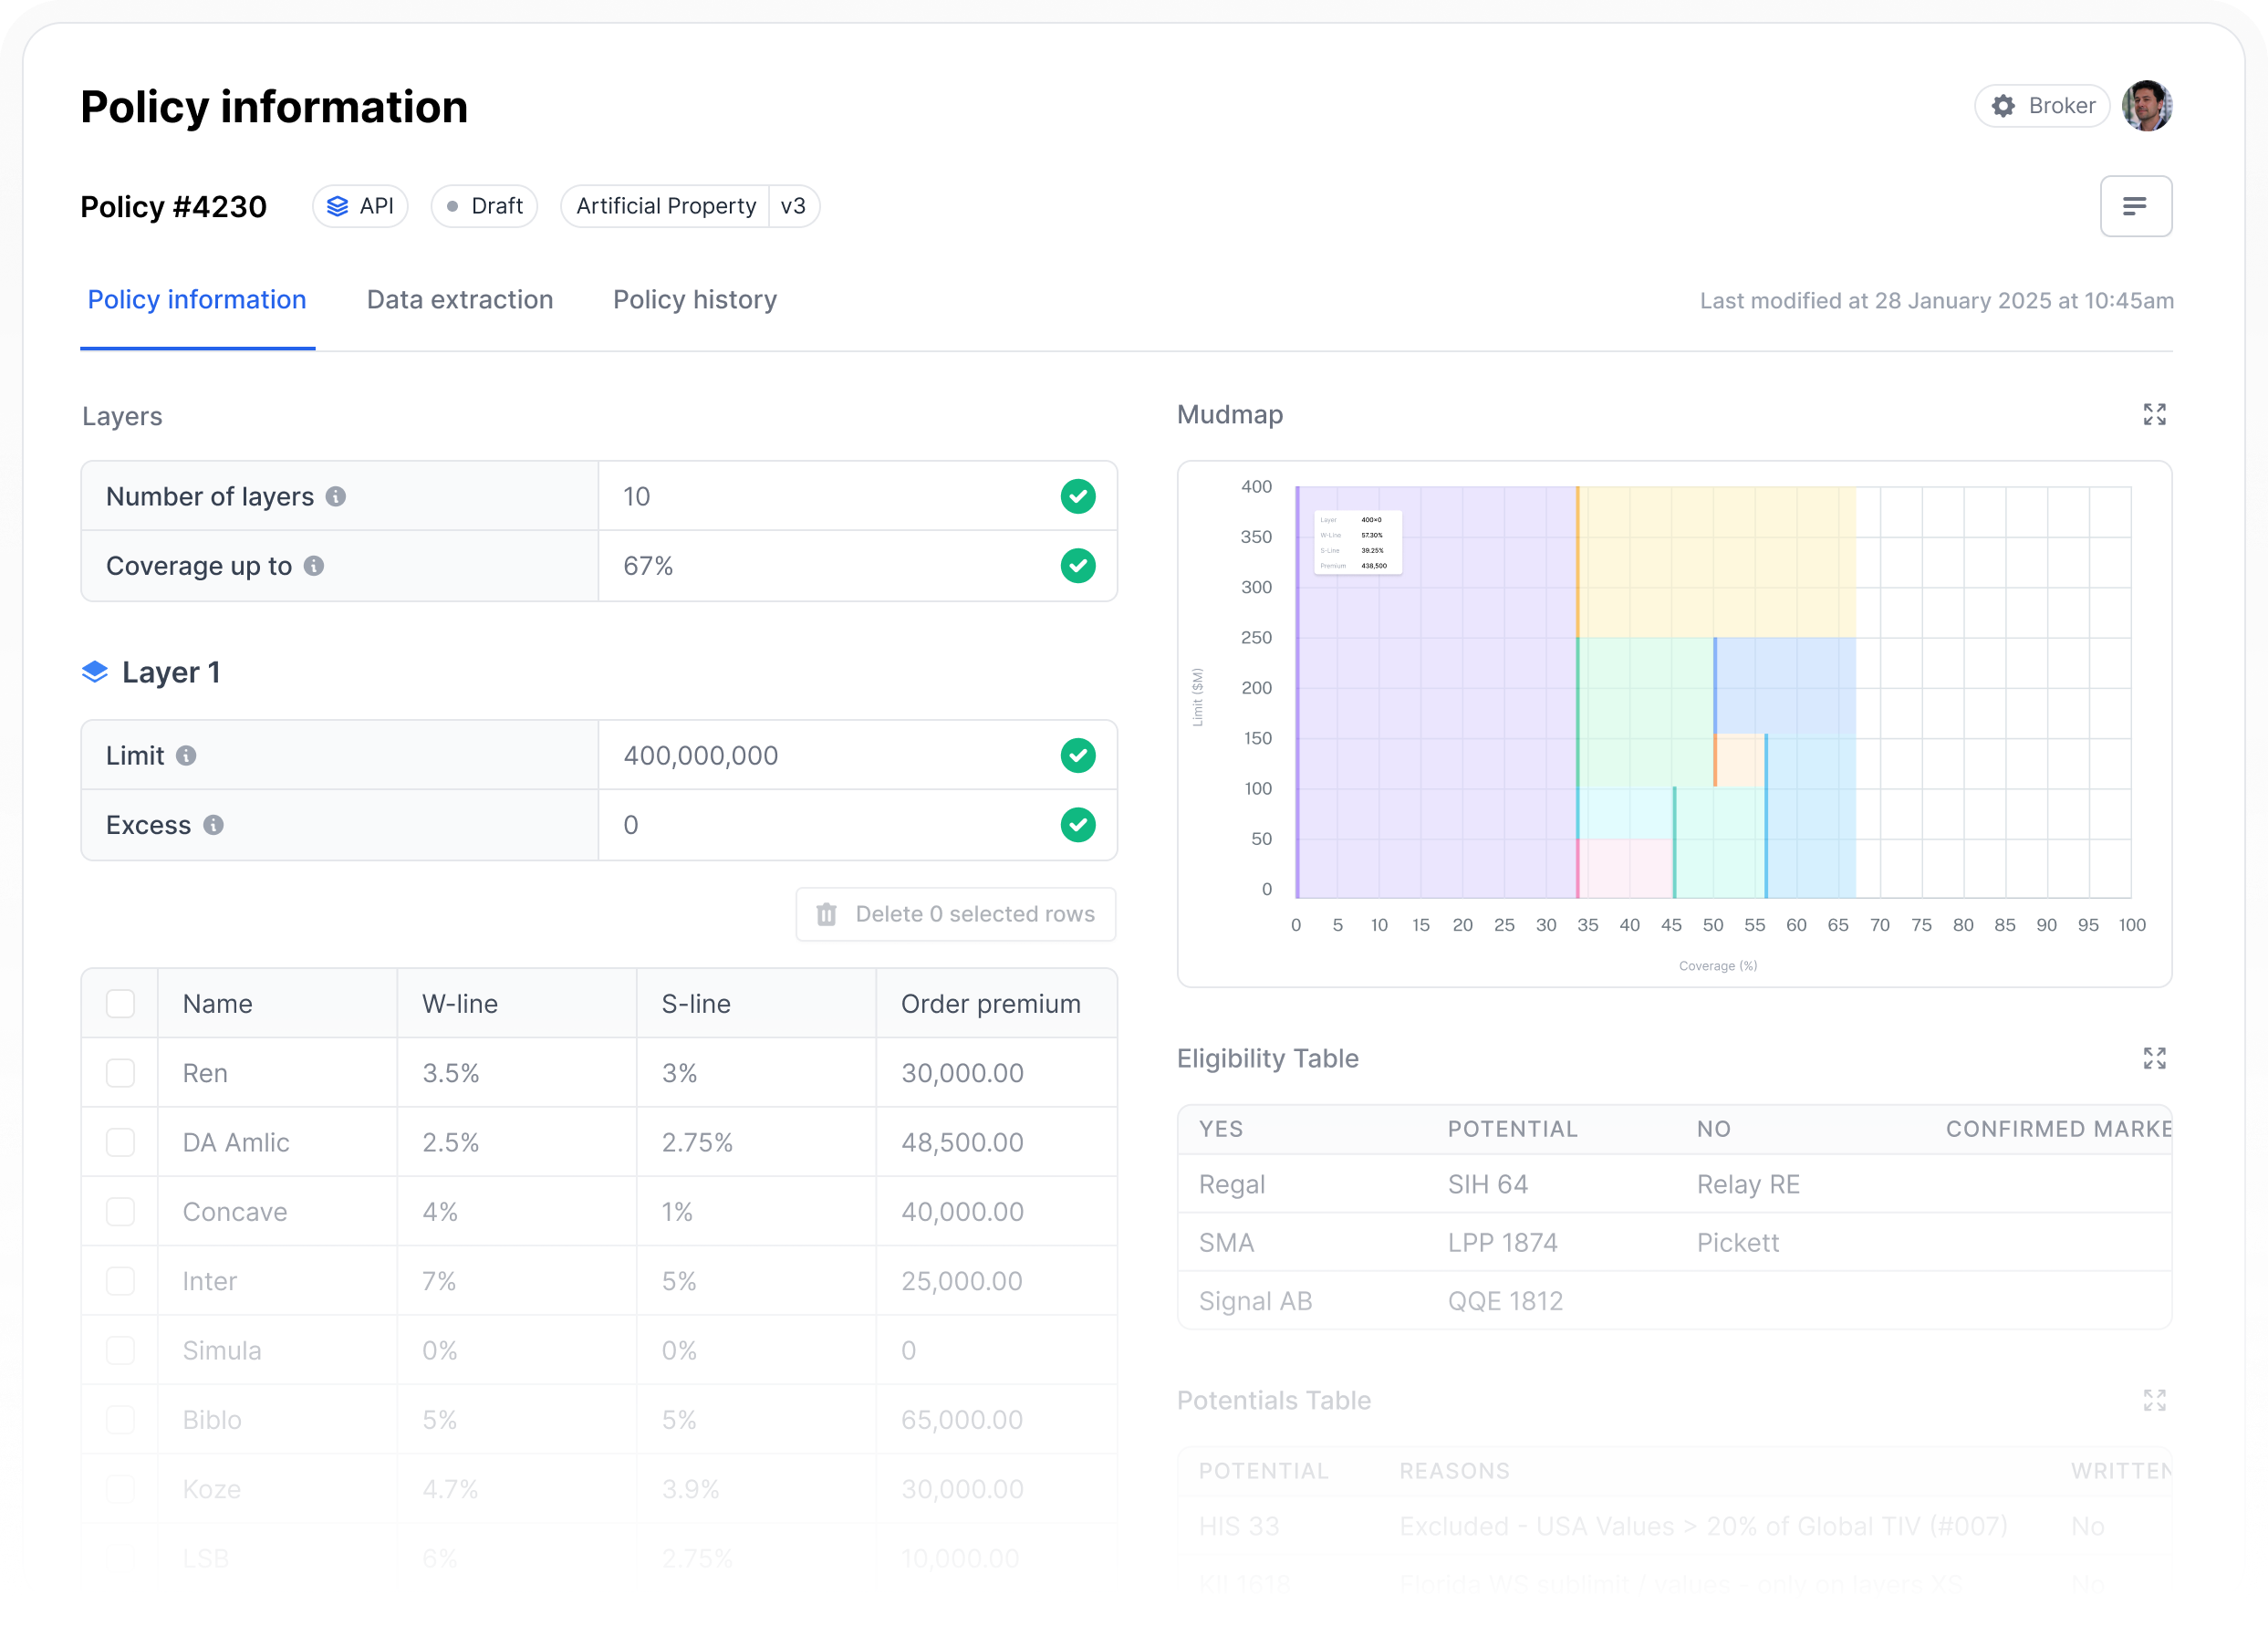Check the checkbox next to Concave
2268x1626 pixels.
(x=120, y=1211)
